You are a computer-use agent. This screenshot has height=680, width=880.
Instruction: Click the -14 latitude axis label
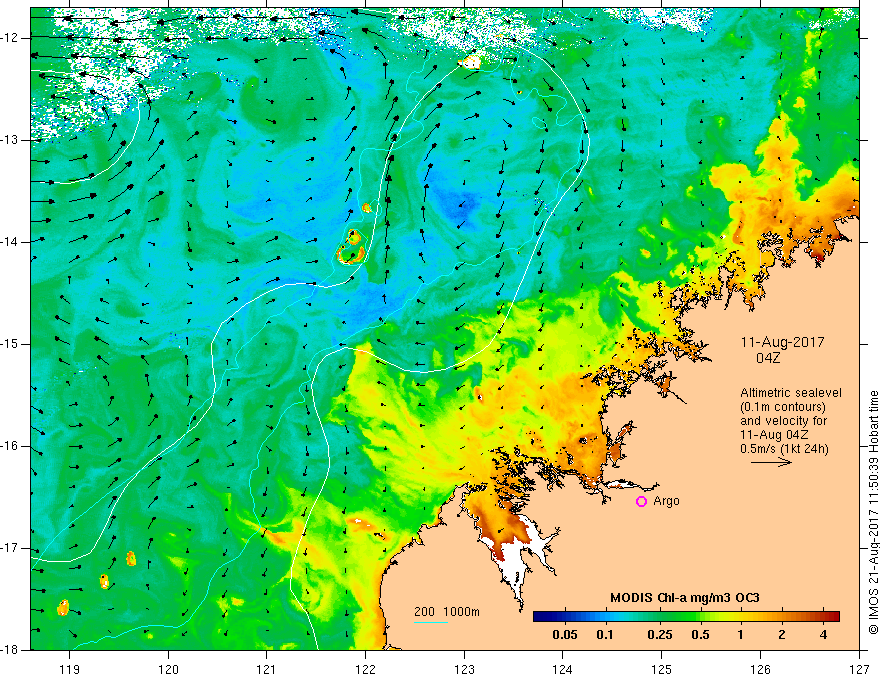[x=11, y=242]
